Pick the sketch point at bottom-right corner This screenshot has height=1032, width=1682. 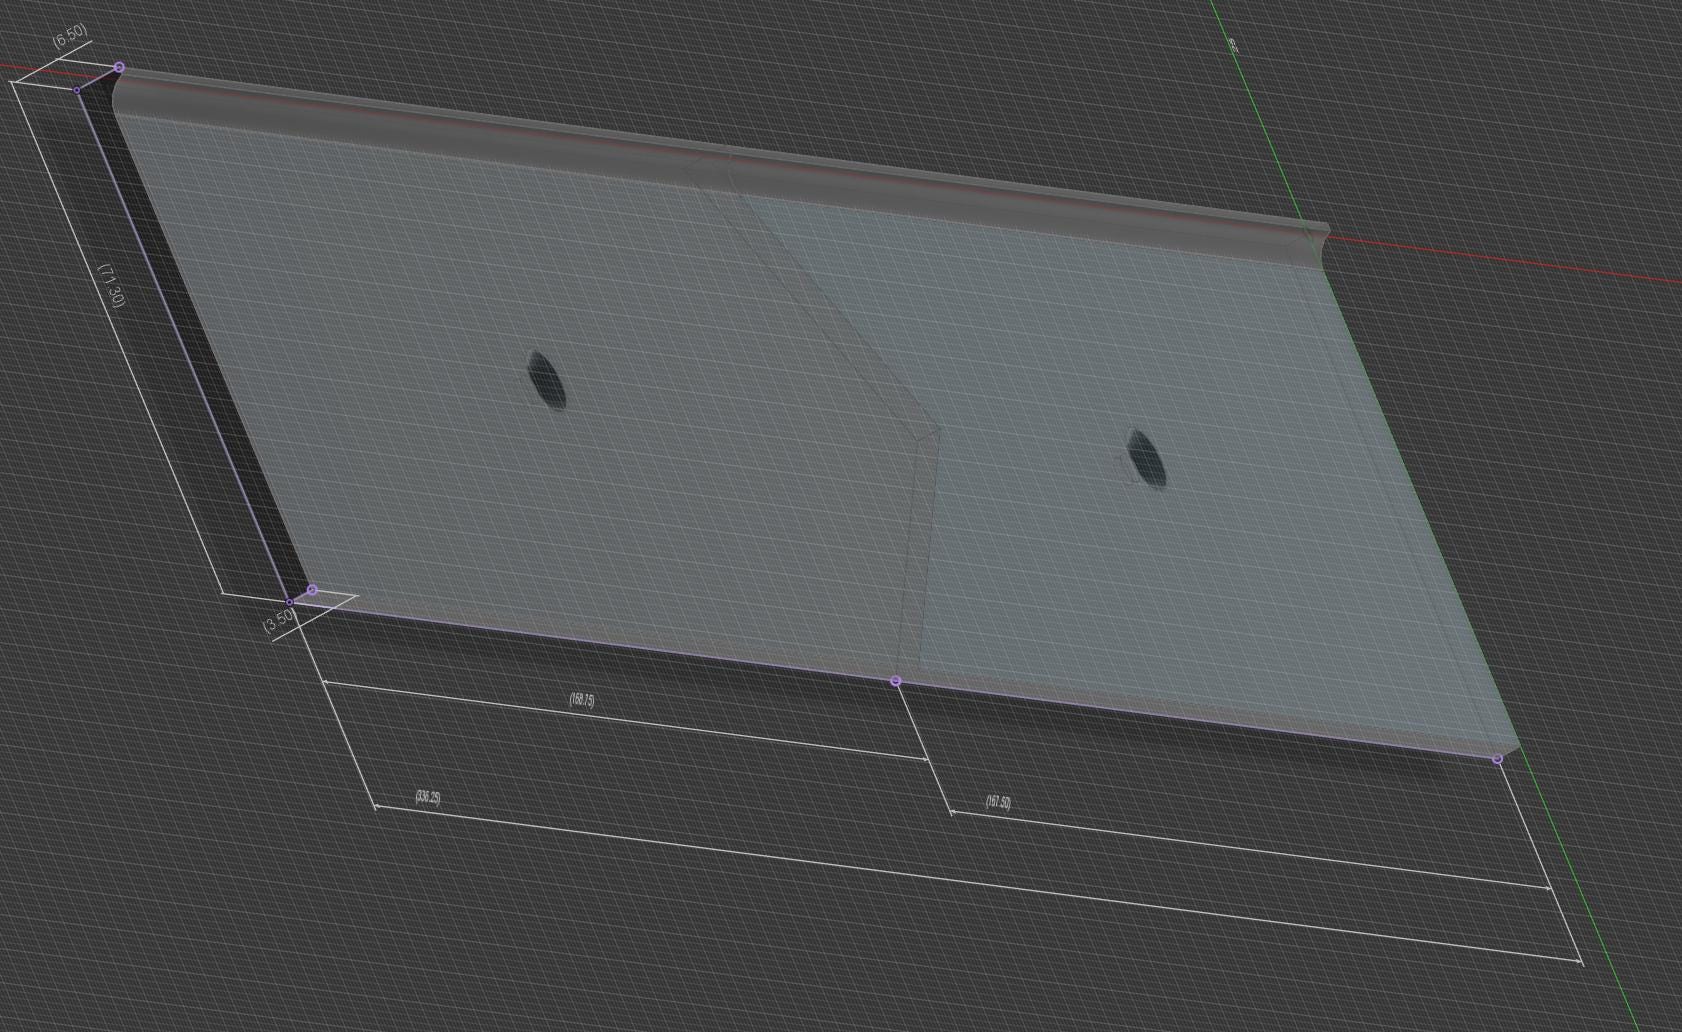1497,759
